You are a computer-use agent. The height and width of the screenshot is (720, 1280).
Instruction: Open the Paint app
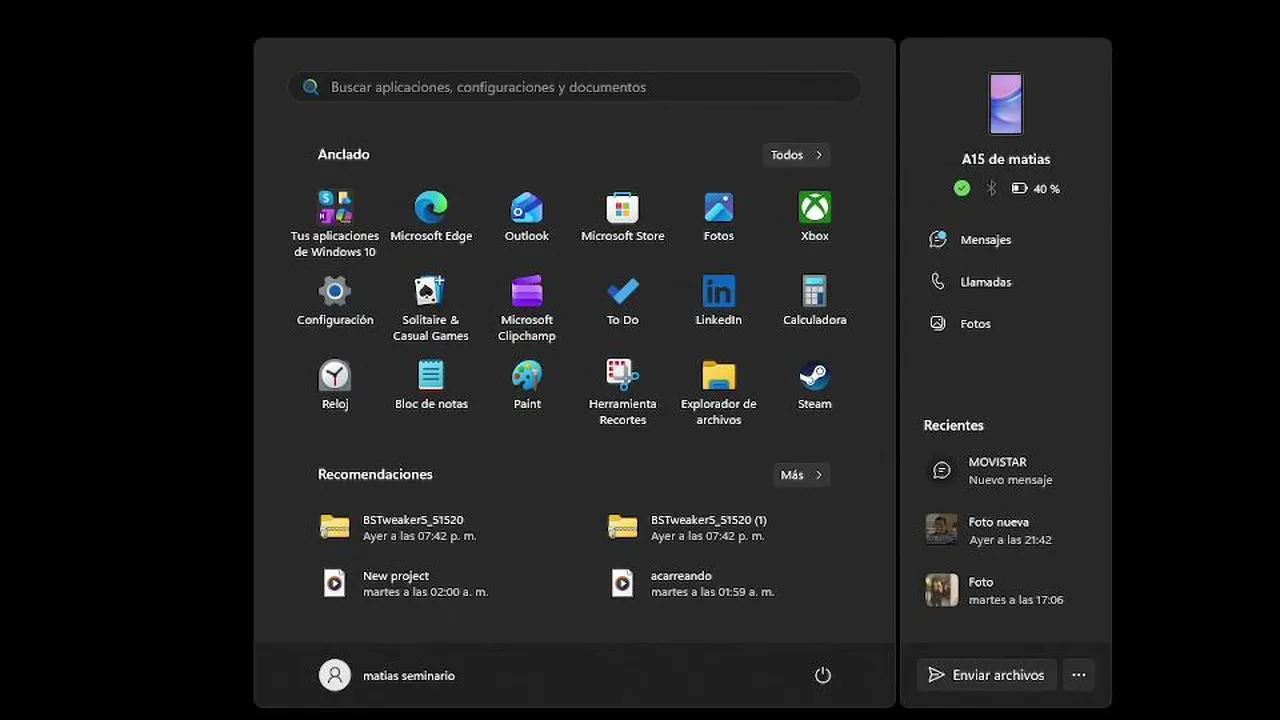[527, 384]
